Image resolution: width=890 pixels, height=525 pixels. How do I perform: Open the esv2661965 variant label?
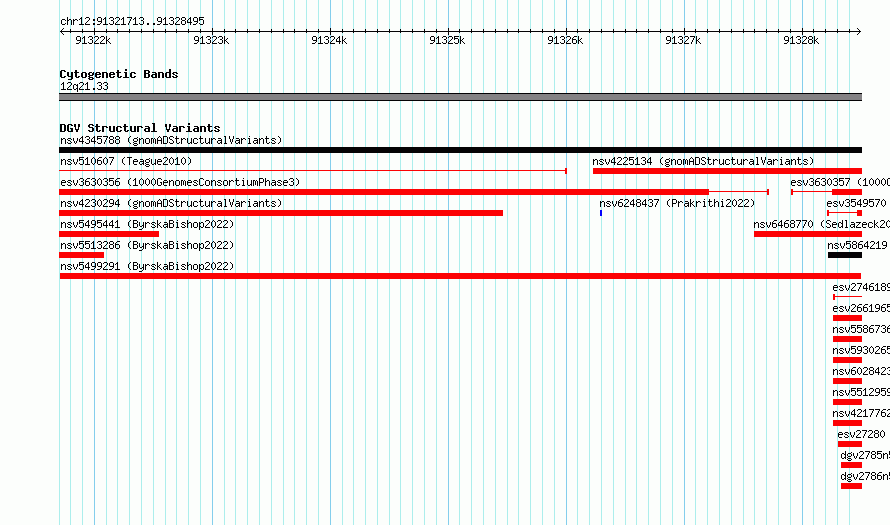click(x=861, y=308)
